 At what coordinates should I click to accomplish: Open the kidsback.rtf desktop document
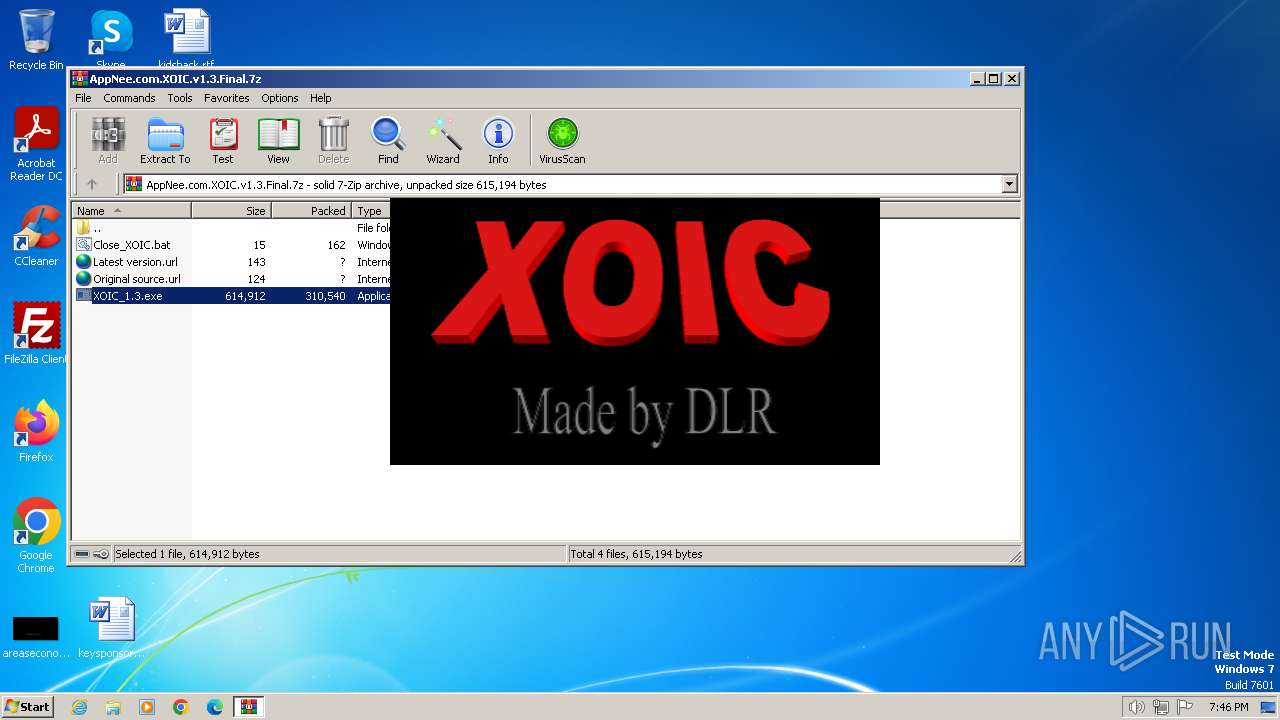click(186, 38)
